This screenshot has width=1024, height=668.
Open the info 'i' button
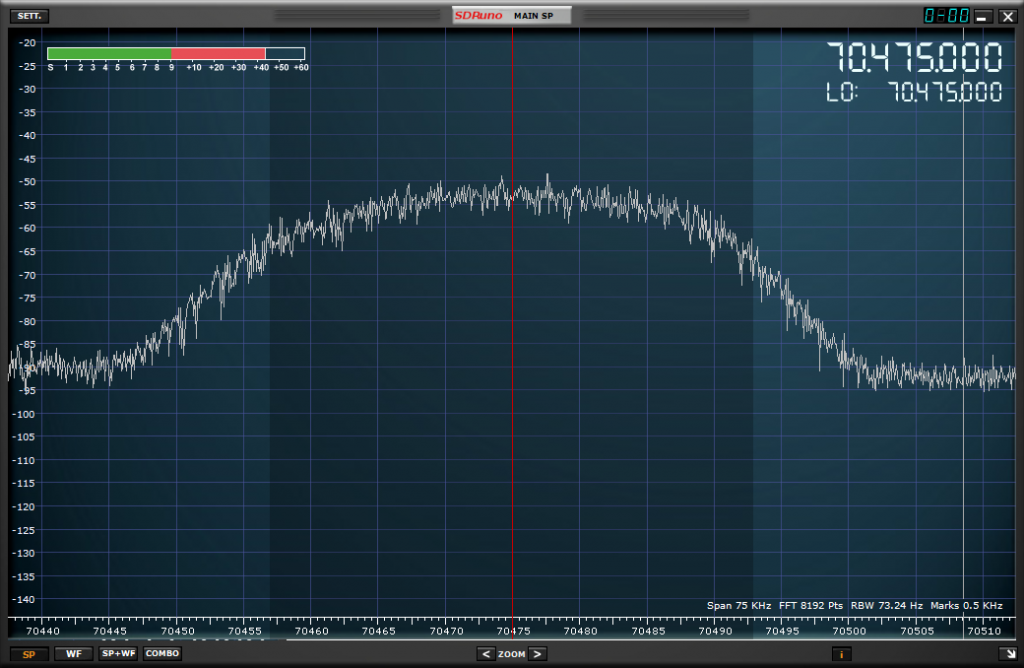coord(841,654)
